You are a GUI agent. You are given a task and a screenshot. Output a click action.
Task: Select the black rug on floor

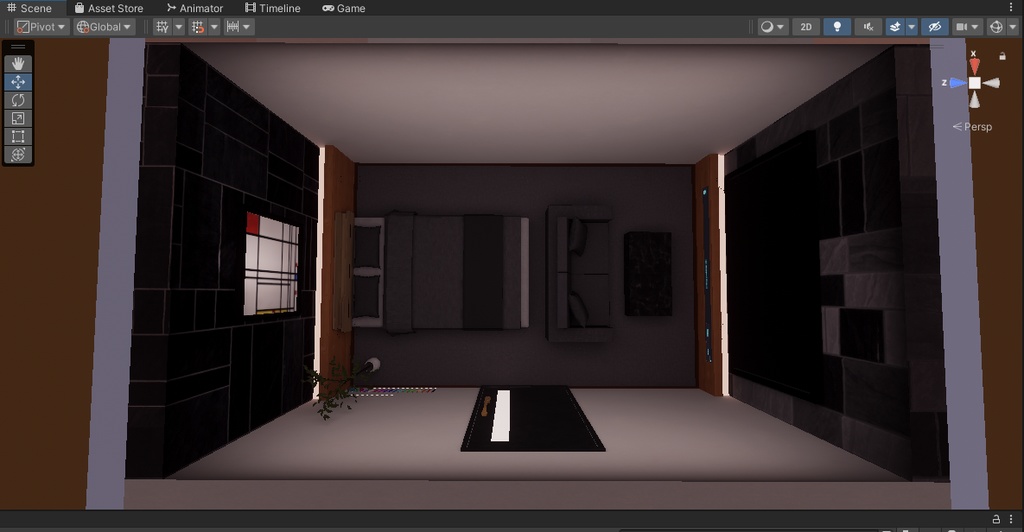coord(533,418)
